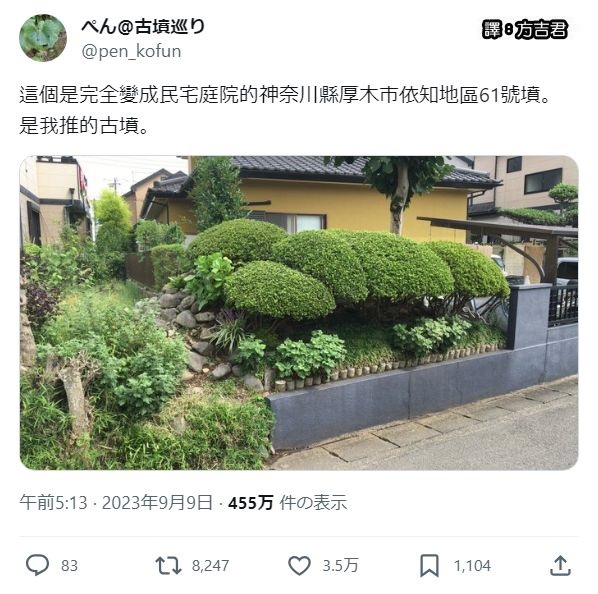This screenshot has width=598, height=594.
Task: Click the 件の表示 views label
Action: tap(313, 502)
